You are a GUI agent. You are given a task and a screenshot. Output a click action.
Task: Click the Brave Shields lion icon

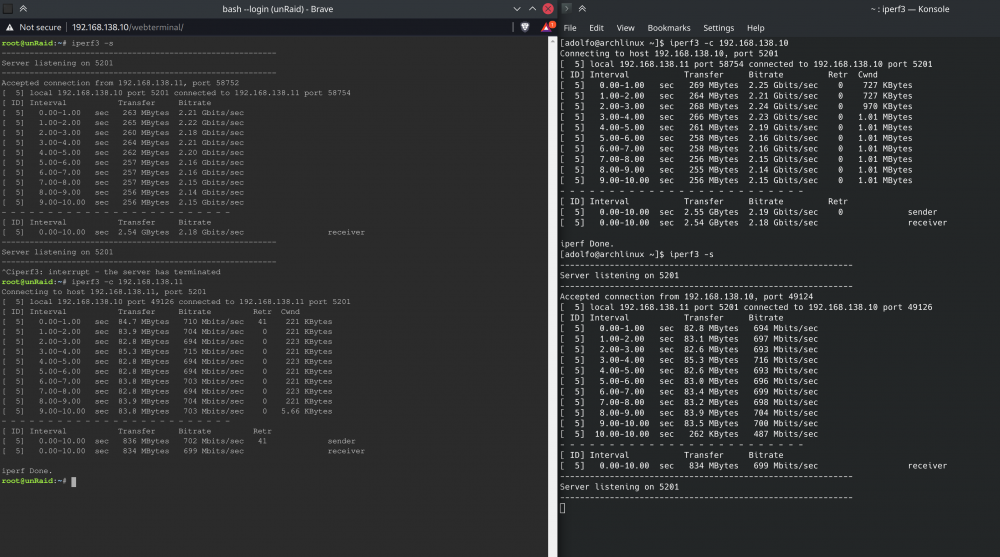525,27
